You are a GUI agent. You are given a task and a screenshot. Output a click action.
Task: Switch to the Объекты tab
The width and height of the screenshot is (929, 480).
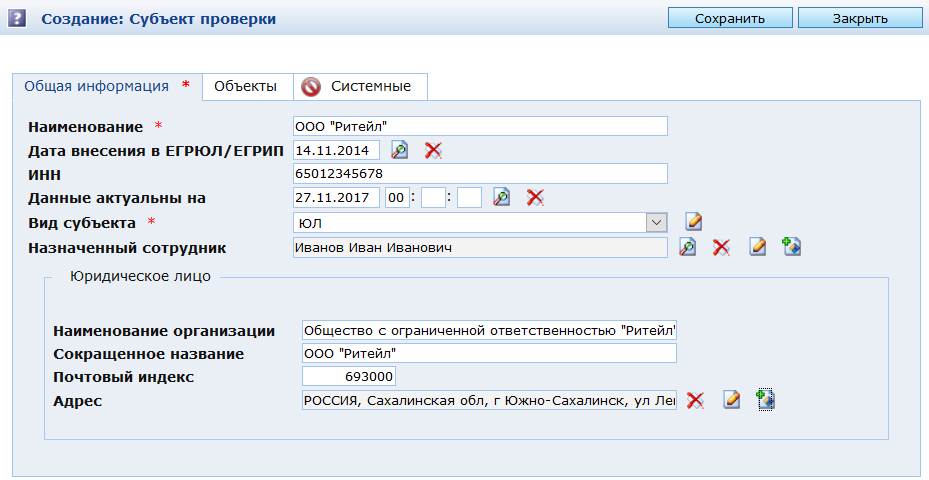coord(245,87)
